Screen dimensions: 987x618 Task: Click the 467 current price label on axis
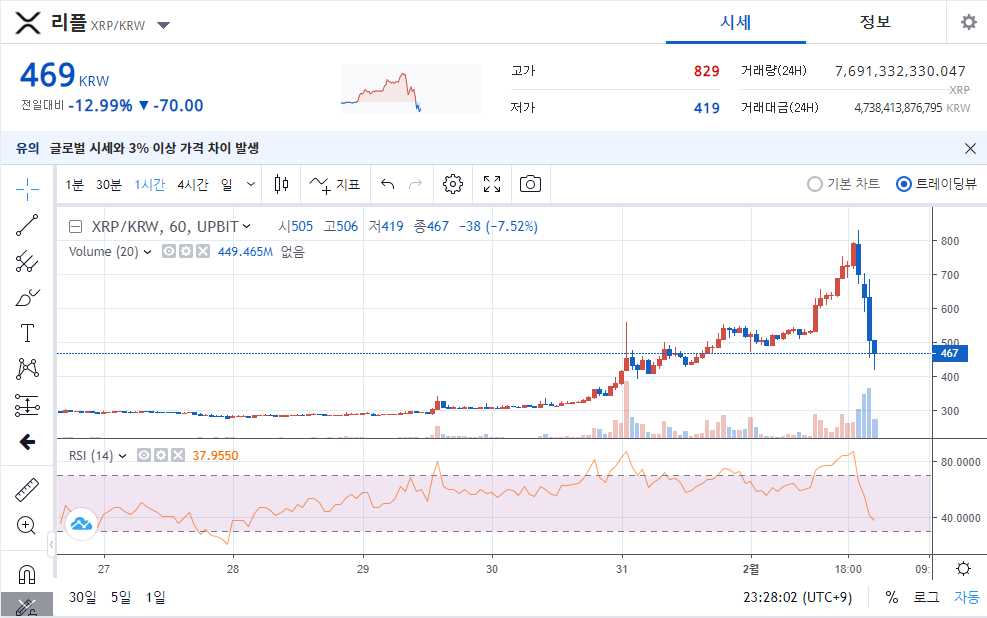(x=948, y=353)
